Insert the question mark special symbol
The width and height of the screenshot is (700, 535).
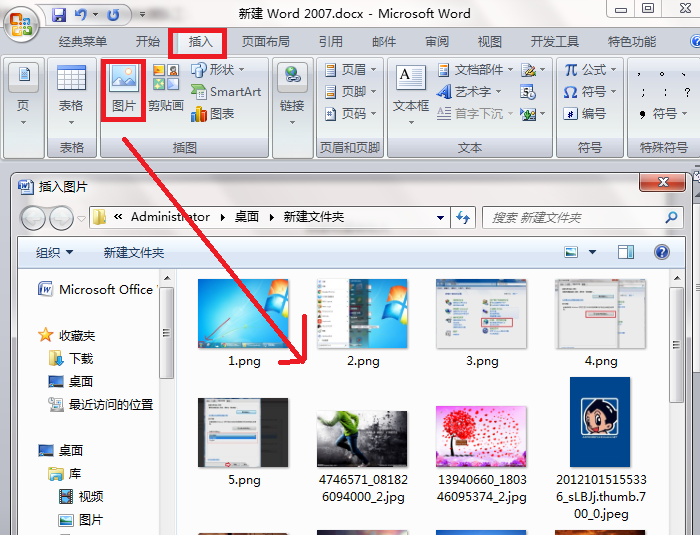[x=687, y=92]
